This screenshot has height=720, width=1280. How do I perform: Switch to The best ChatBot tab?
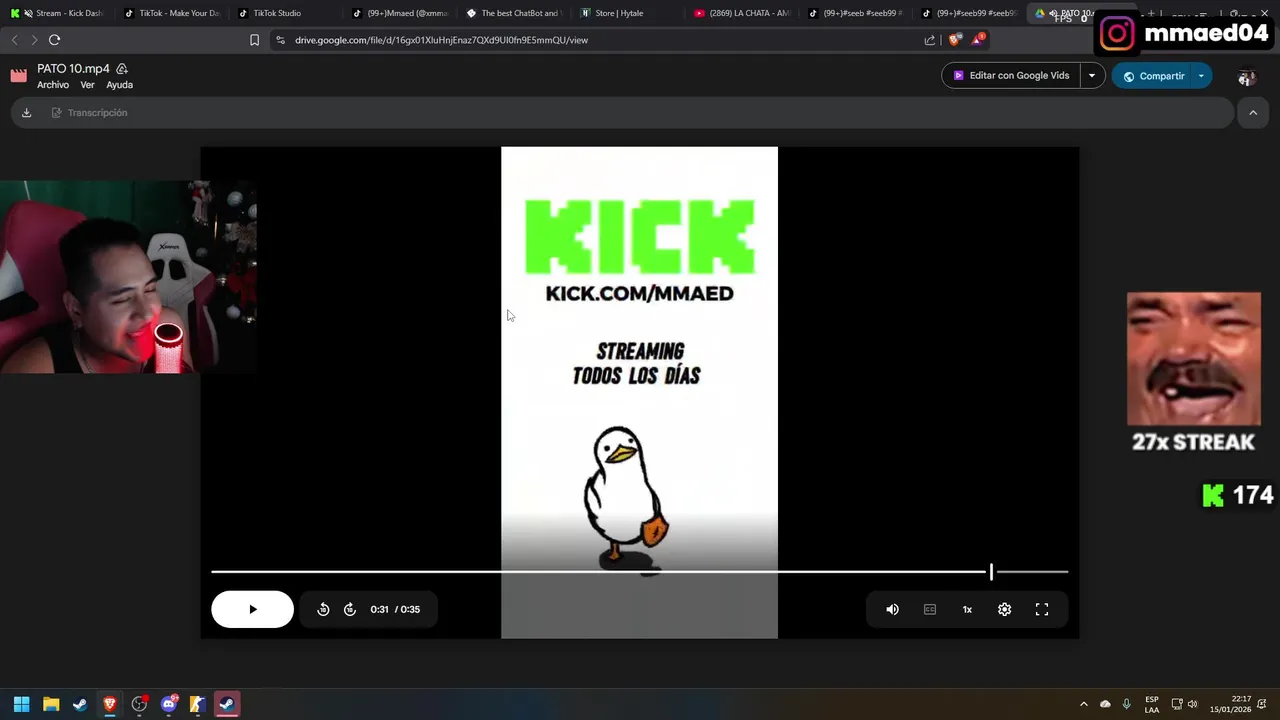tap(514, 13)
